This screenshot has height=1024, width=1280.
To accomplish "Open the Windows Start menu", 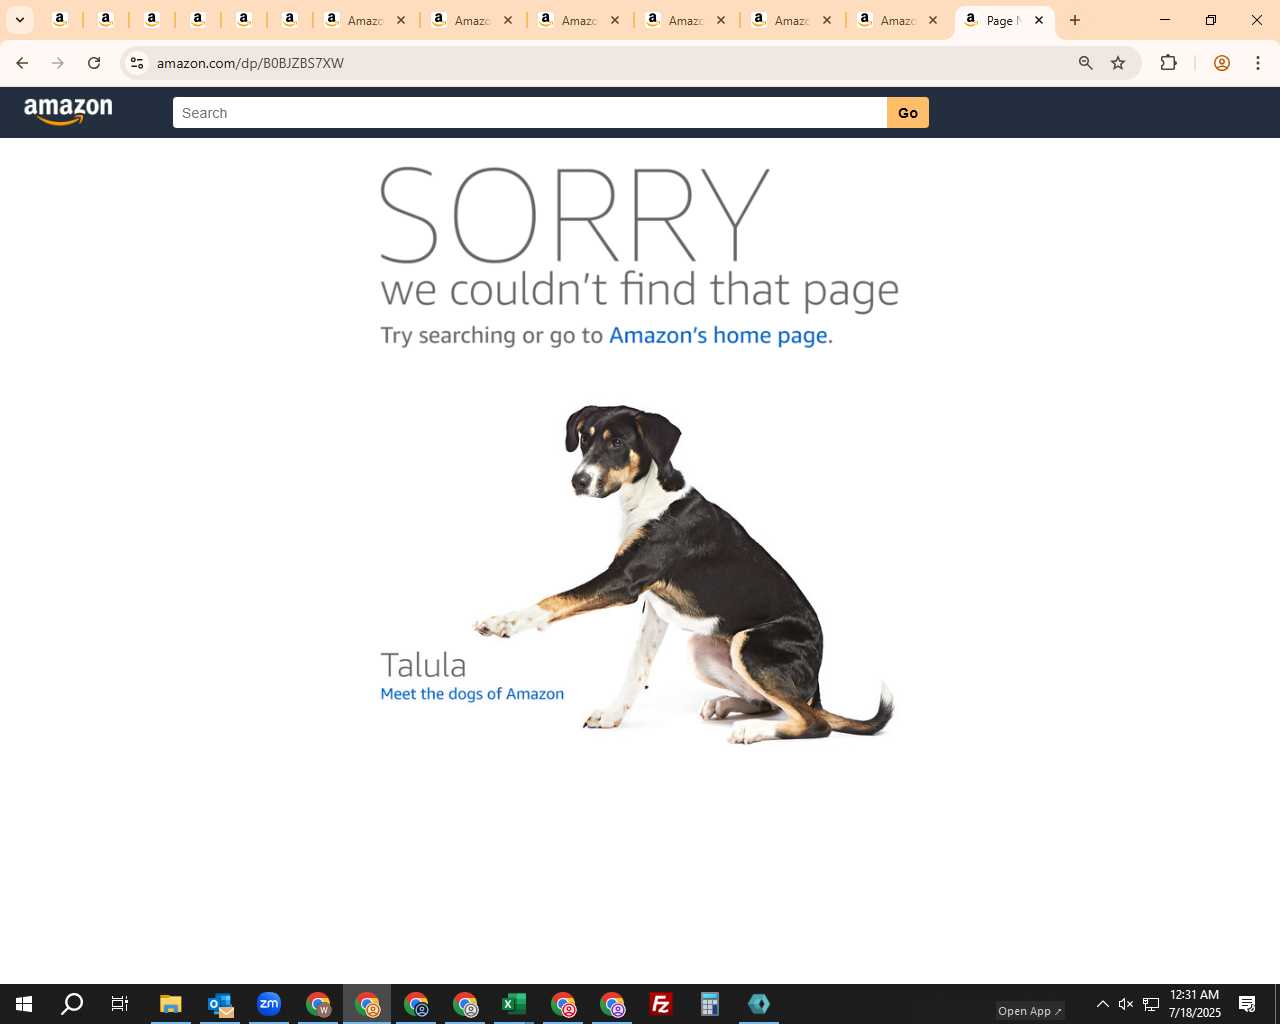I will click(x=24, y=1004).
